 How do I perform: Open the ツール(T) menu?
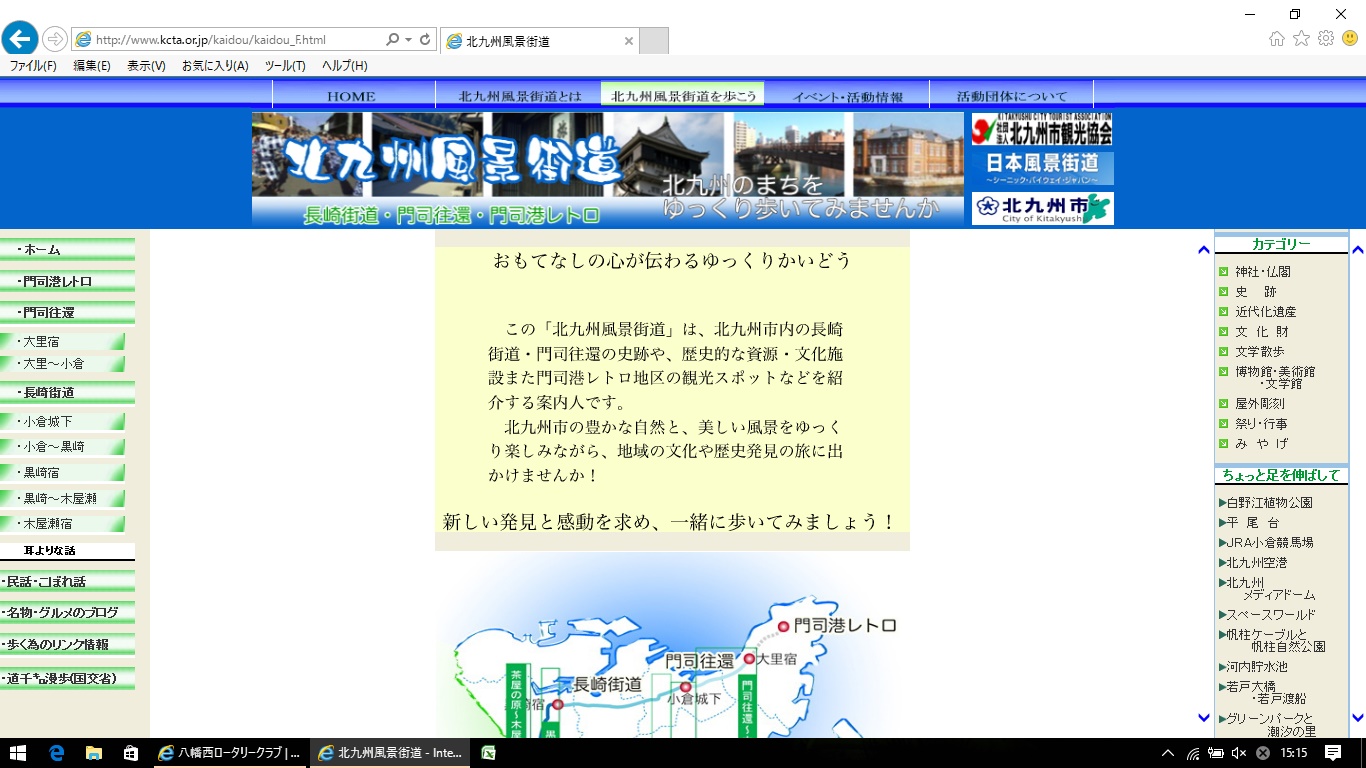(285, 66)
